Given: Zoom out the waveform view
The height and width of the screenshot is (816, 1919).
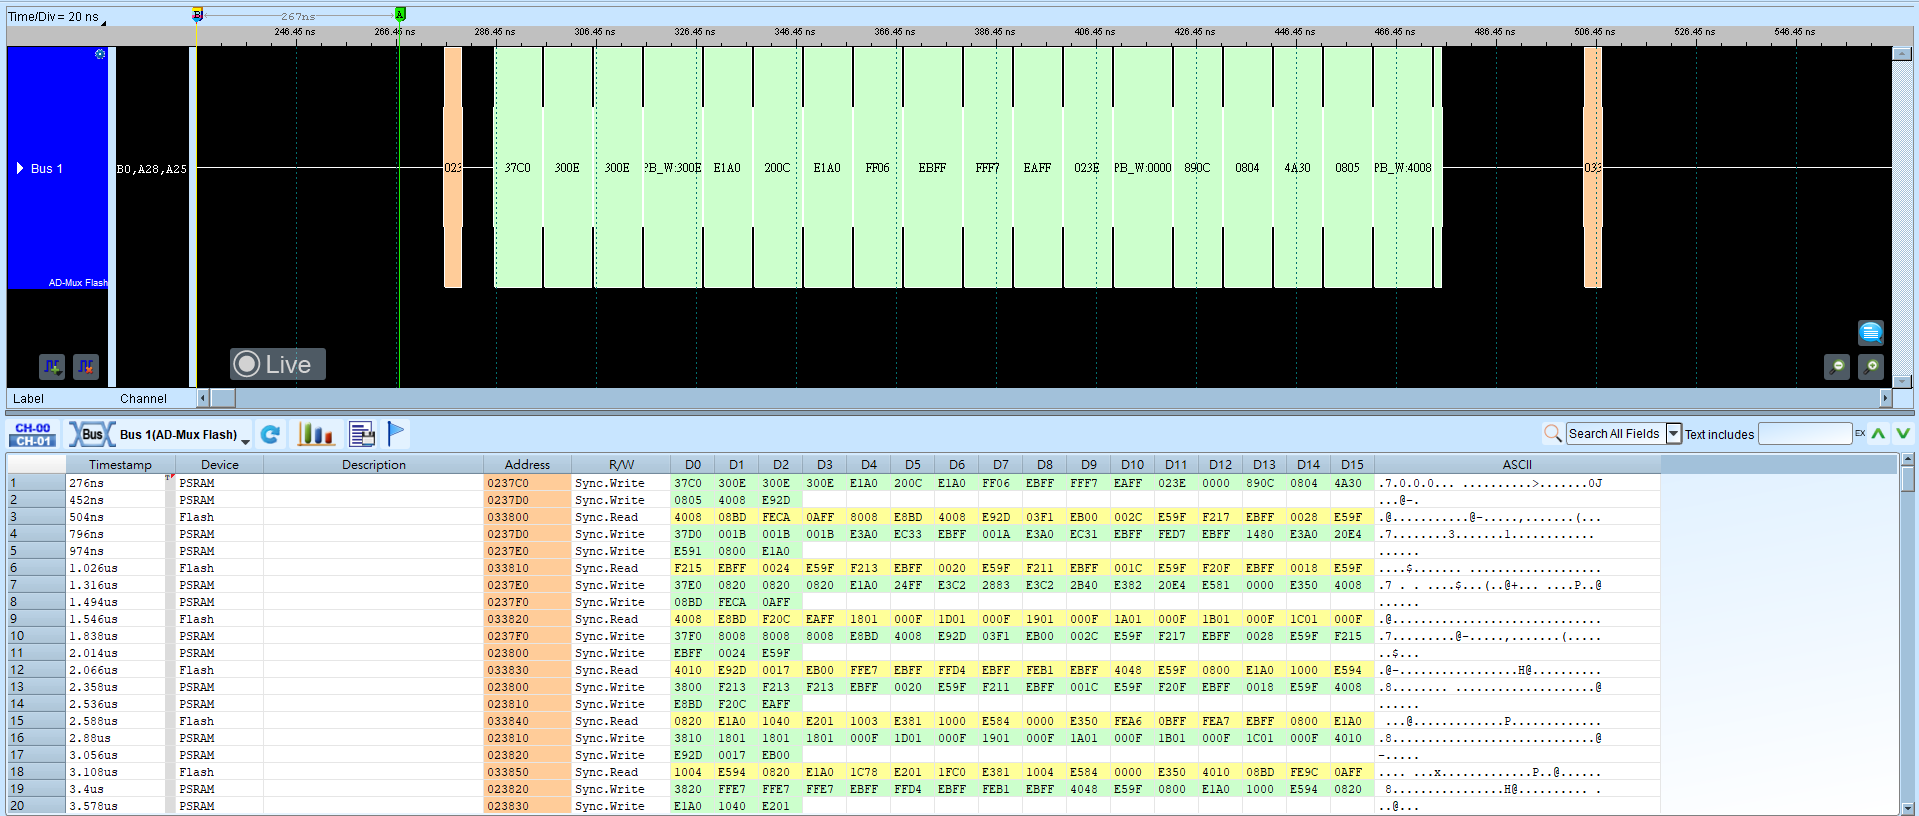Looking at the screenshot, I should click(1837, 367).
